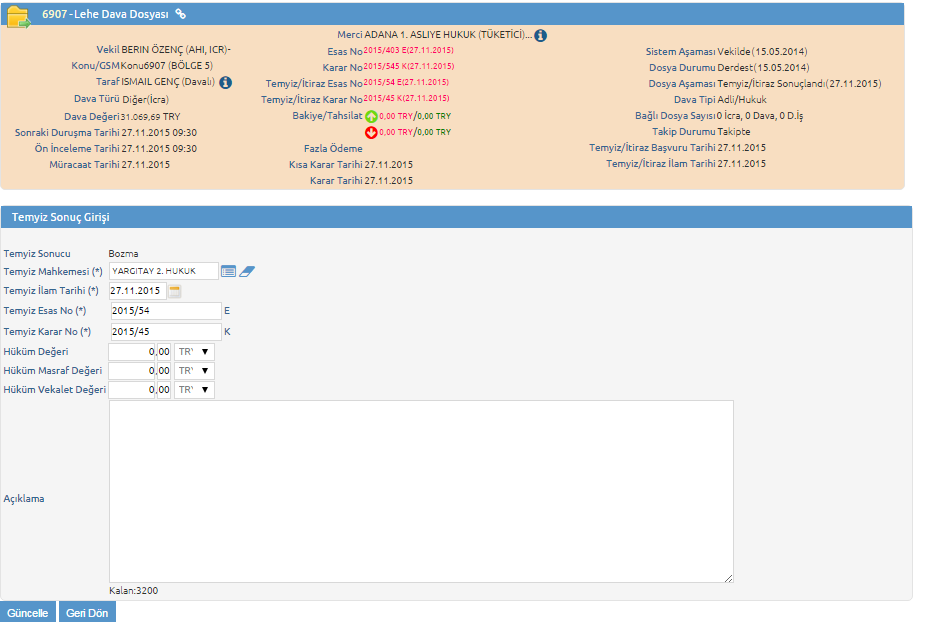Click the red down arrow Tahsilat icon

[371, 132]
